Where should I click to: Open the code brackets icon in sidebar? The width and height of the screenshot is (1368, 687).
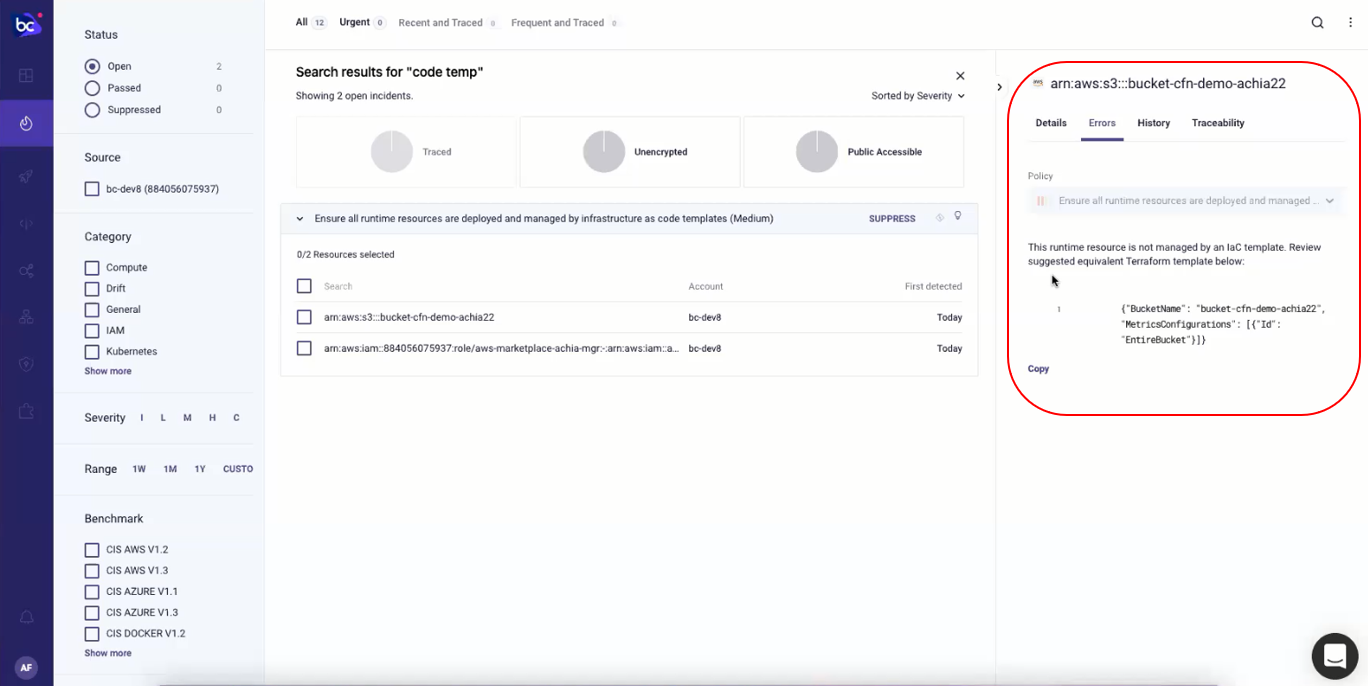26,224
